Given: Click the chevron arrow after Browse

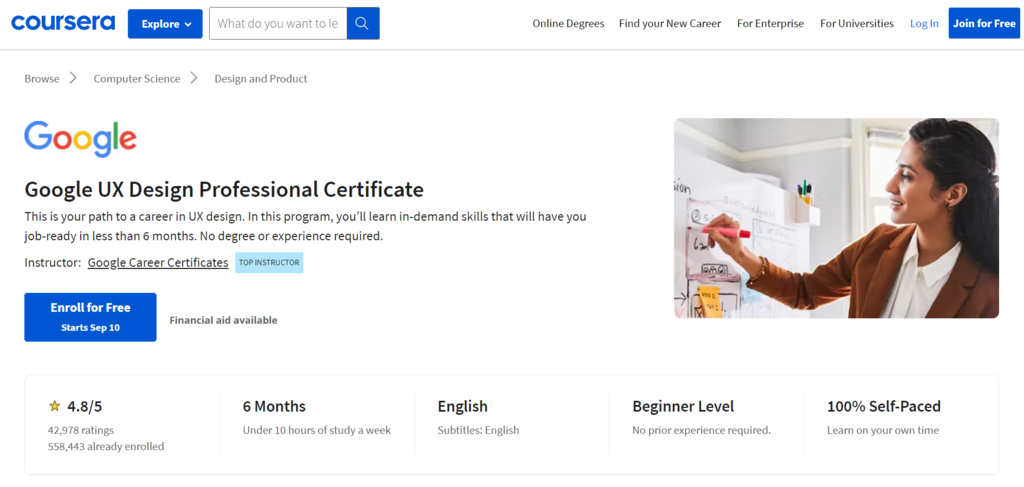Looking at the screenshot, I should click(74, 78).
